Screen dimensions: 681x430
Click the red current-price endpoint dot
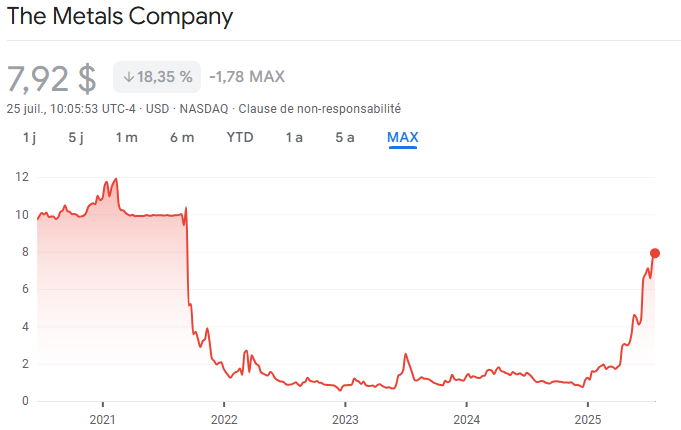click(655, 253)
